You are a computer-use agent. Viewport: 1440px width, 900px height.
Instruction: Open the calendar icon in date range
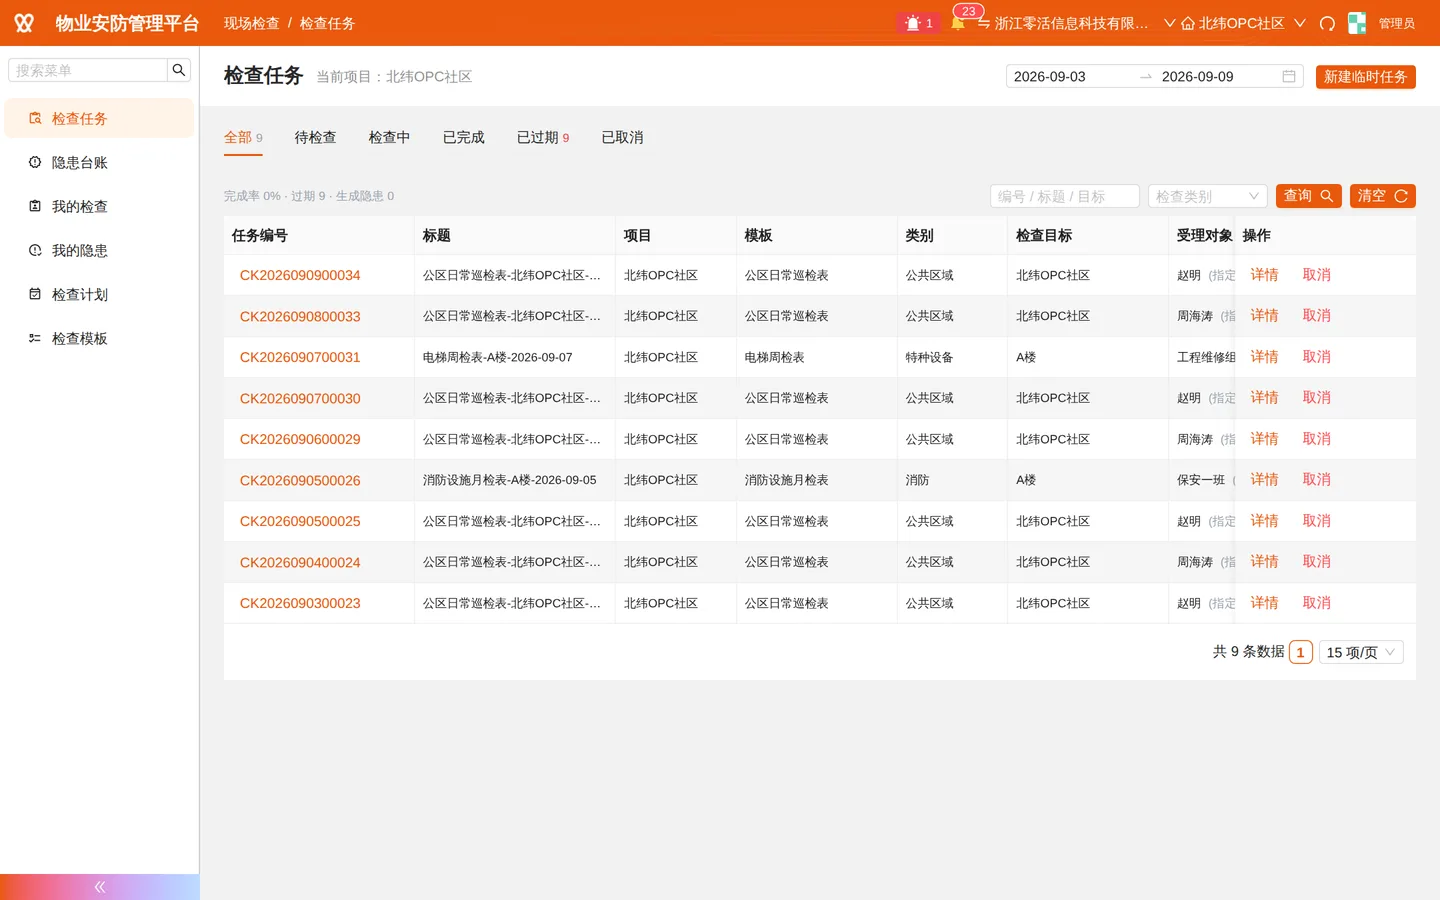[1289, 76]
